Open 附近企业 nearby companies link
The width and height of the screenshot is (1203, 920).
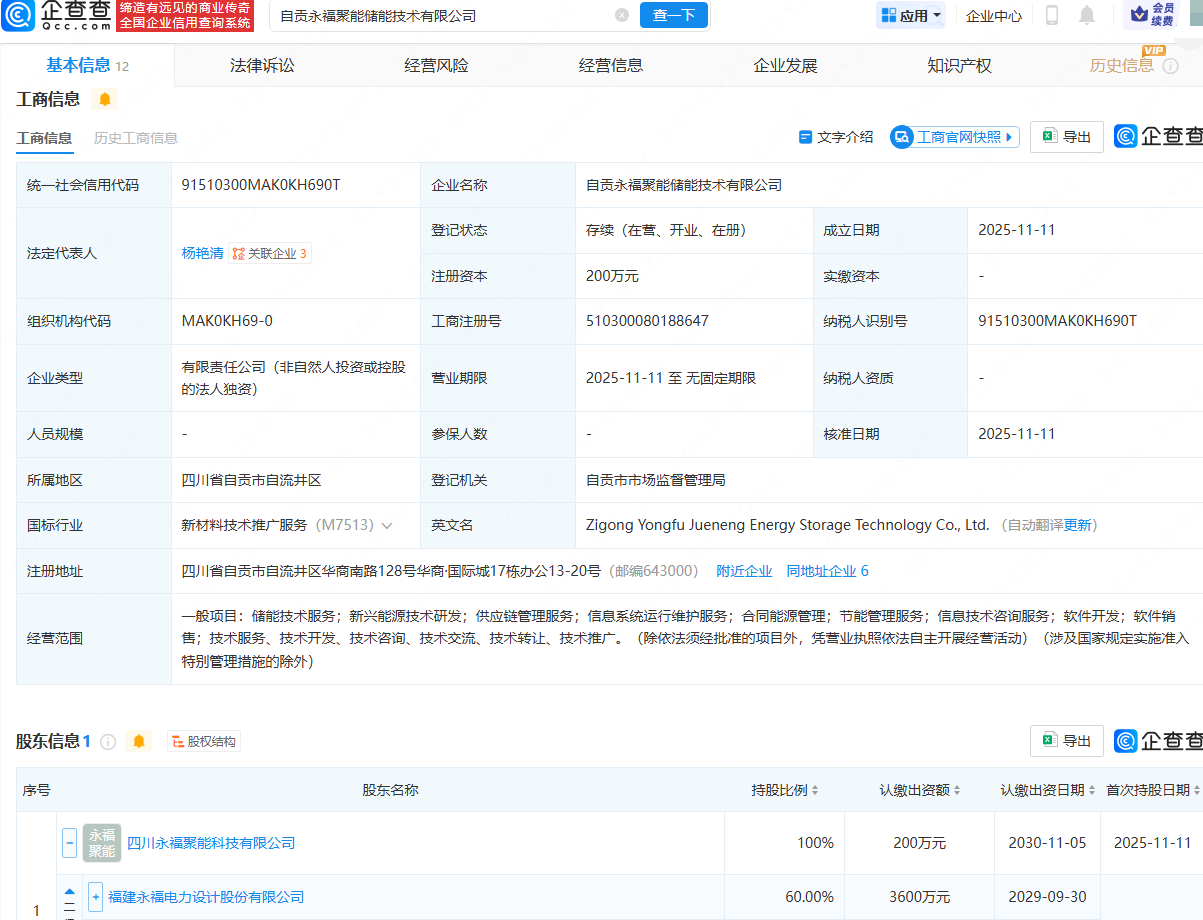tap(744, 570)
